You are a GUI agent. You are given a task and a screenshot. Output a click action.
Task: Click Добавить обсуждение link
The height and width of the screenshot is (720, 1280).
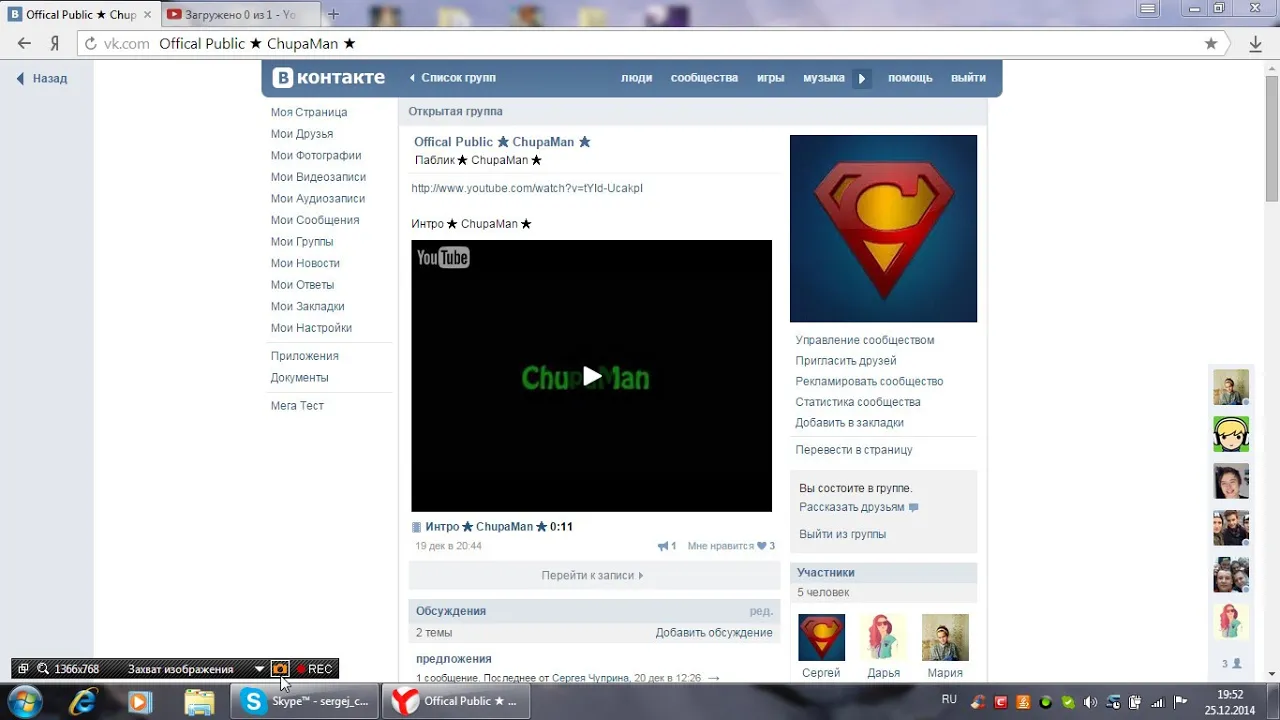pos(714,633)
